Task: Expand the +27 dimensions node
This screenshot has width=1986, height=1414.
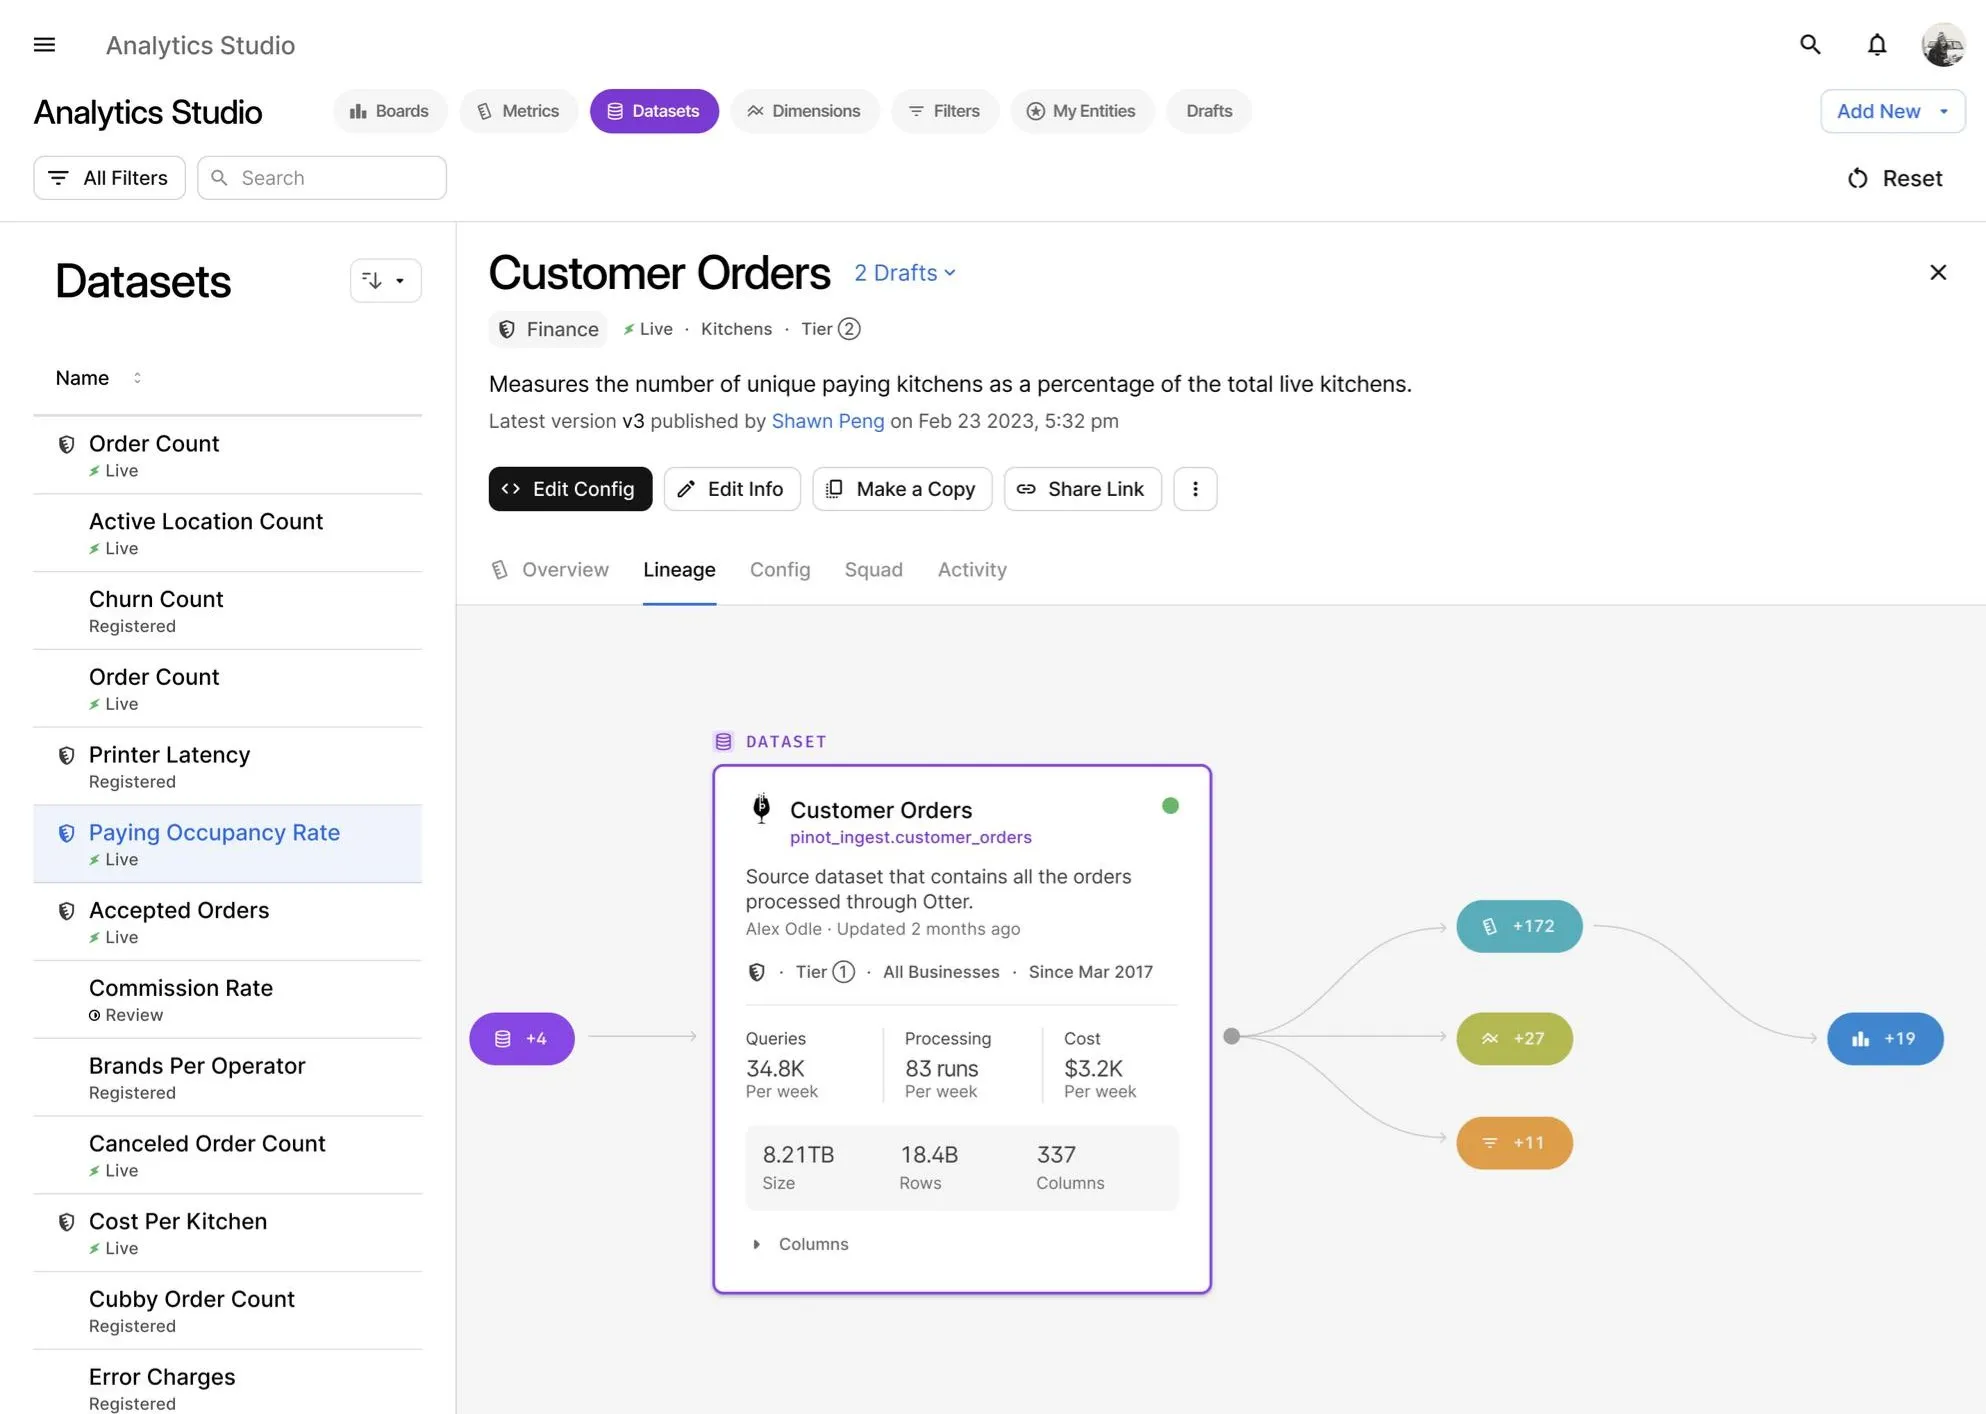Action: [1514, 1039]
